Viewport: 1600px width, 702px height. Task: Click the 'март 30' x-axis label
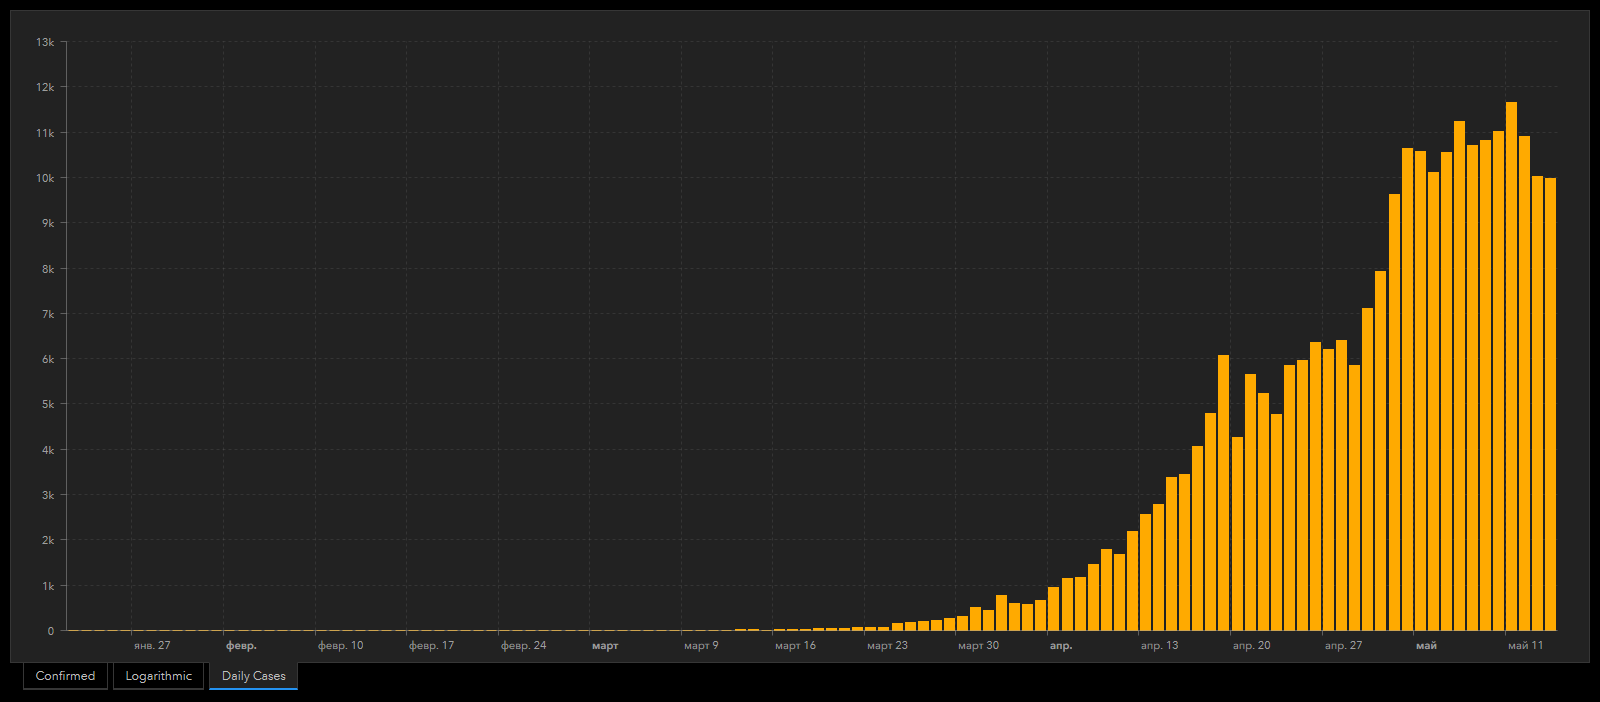pyautogui.click(x=978, y=646)
